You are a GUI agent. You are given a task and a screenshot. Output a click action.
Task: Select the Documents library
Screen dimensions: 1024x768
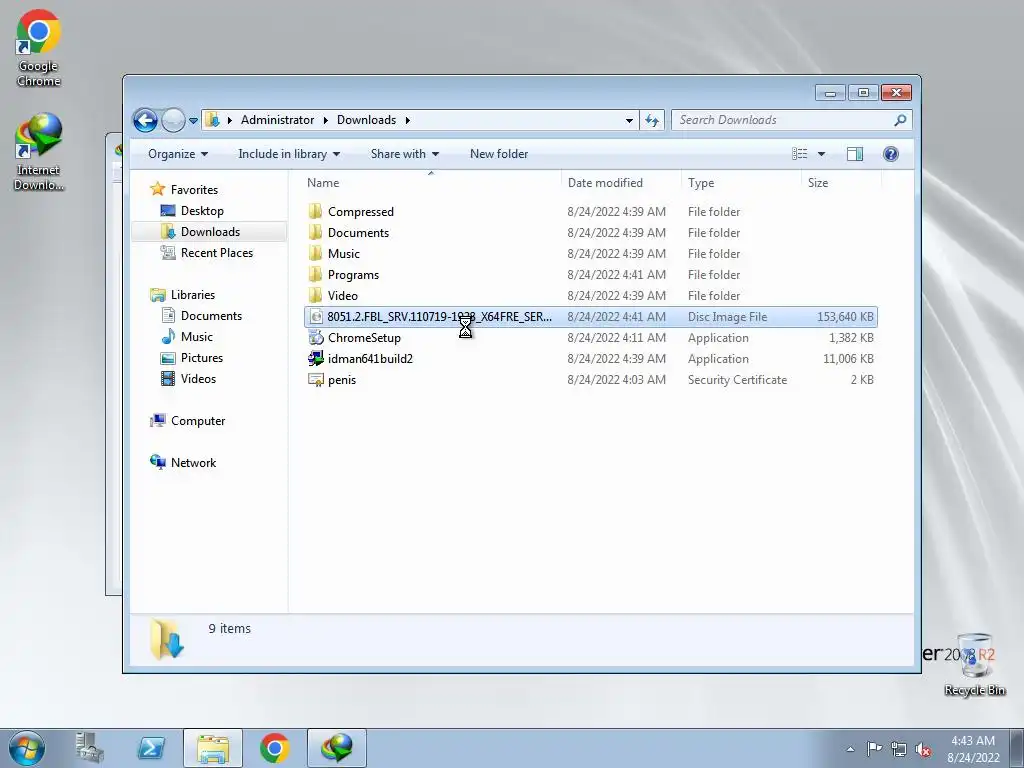tap(211, 316)
